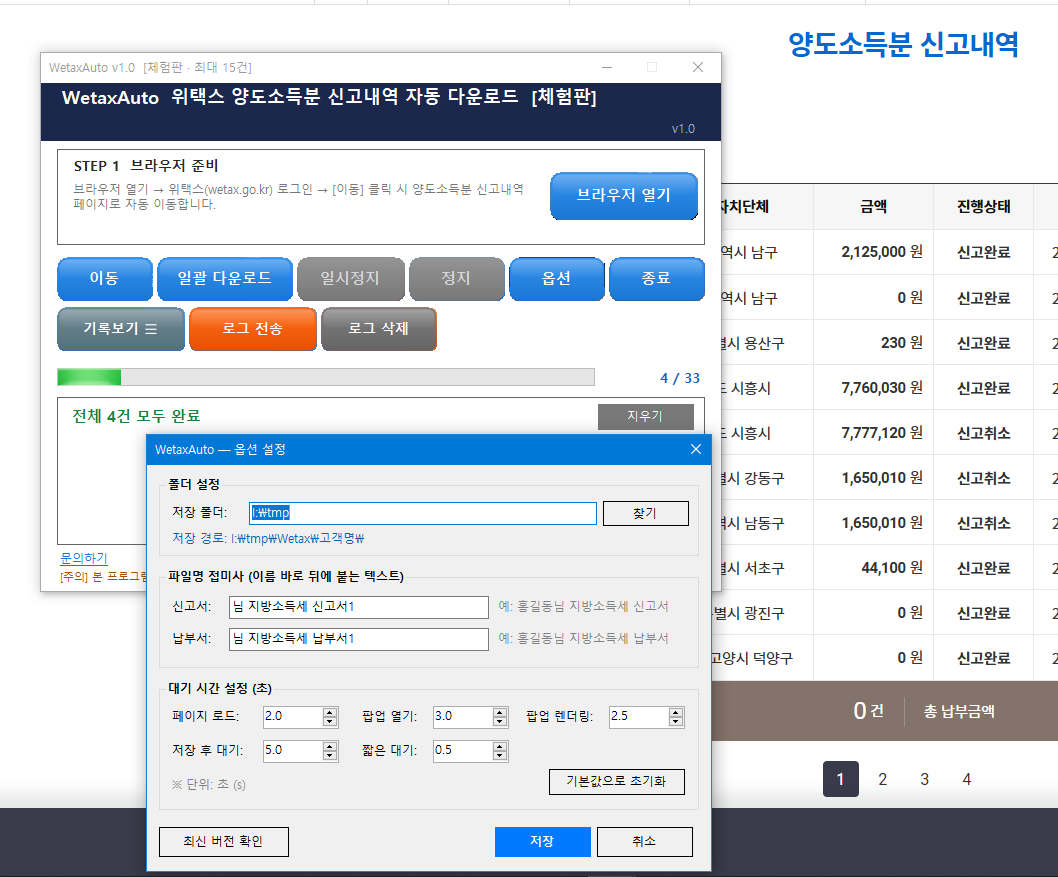Increase 짧은 대기 with up arrow
Screen dimensions: 1058x877
[500, 746]
